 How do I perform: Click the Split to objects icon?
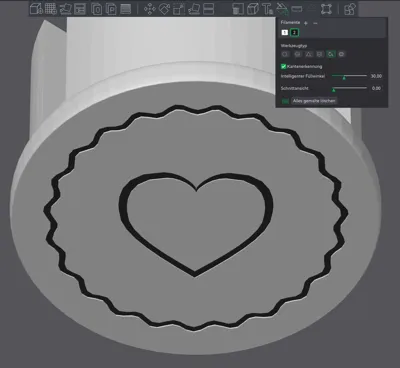(97, 9)
